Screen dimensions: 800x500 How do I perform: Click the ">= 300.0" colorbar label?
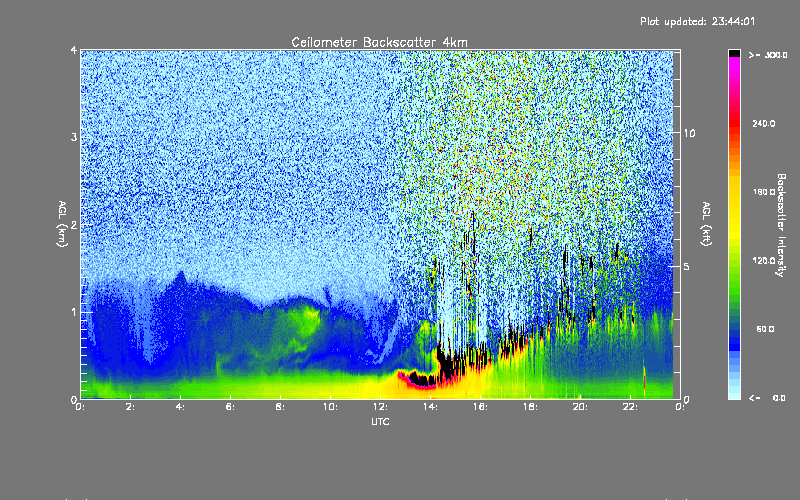point(768,55)
